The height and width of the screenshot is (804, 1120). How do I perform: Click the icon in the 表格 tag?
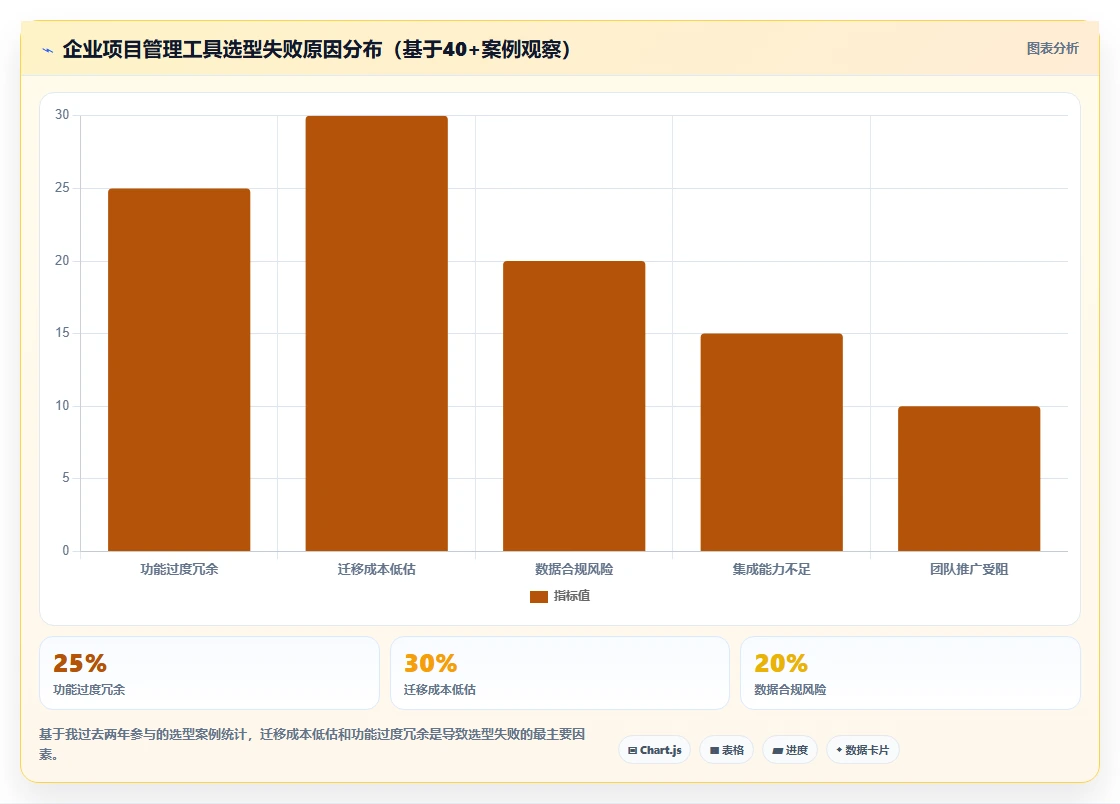pos(714,750)
